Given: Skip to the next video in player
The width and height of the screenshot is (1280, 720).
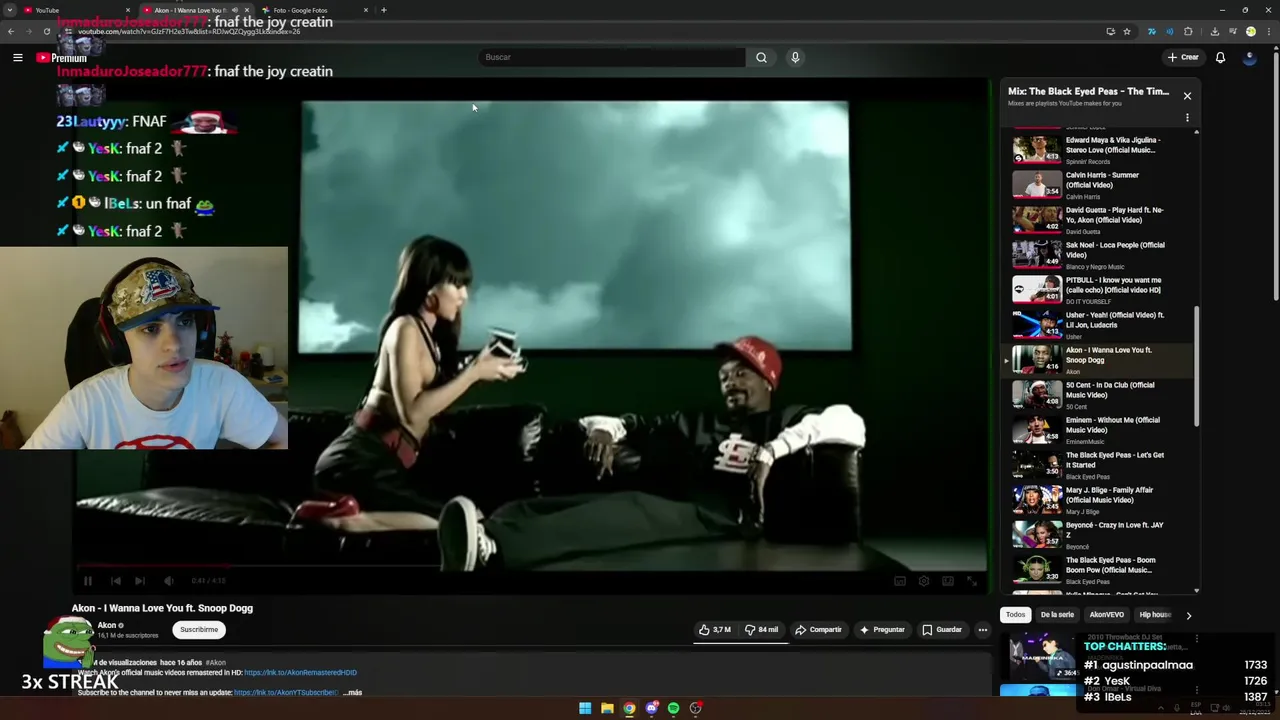Looking at the screenshot, I should [140, 580].
